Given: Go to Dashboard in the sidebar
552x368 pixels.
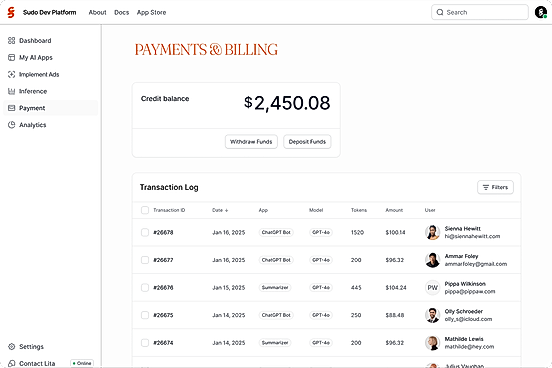Looking at the screenshot, I should 51,40.
